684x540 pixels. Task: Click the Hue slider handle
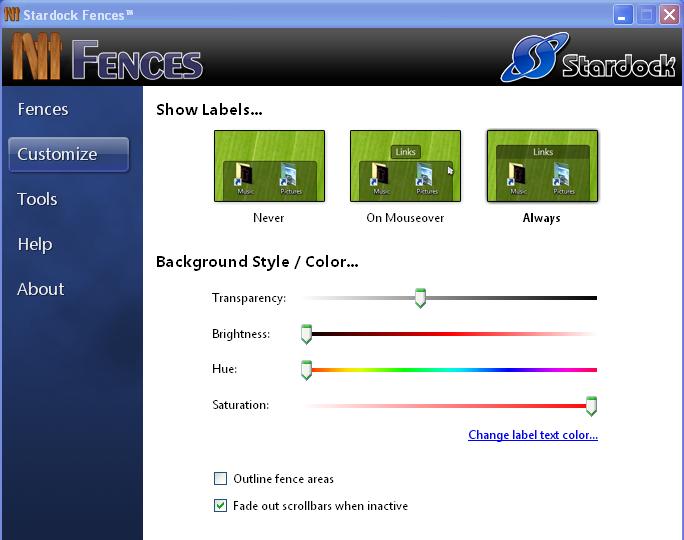pyautogui.click(x=306, y=370)
